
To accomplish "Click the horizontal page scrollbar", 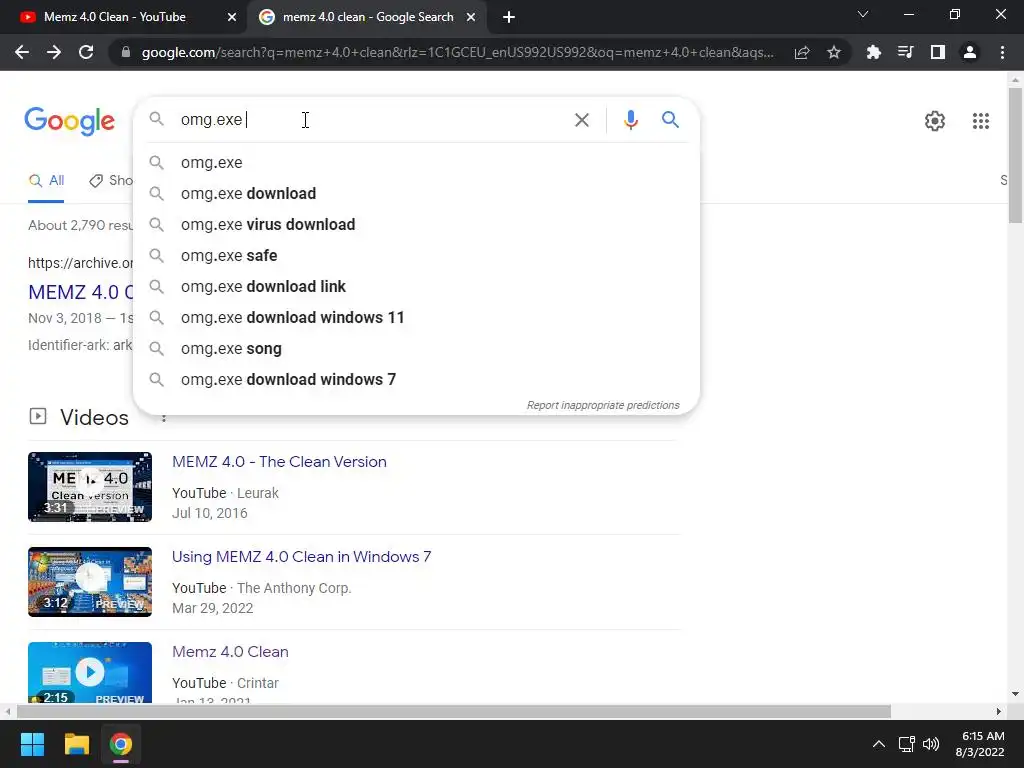I will click(x=454, y=711).
